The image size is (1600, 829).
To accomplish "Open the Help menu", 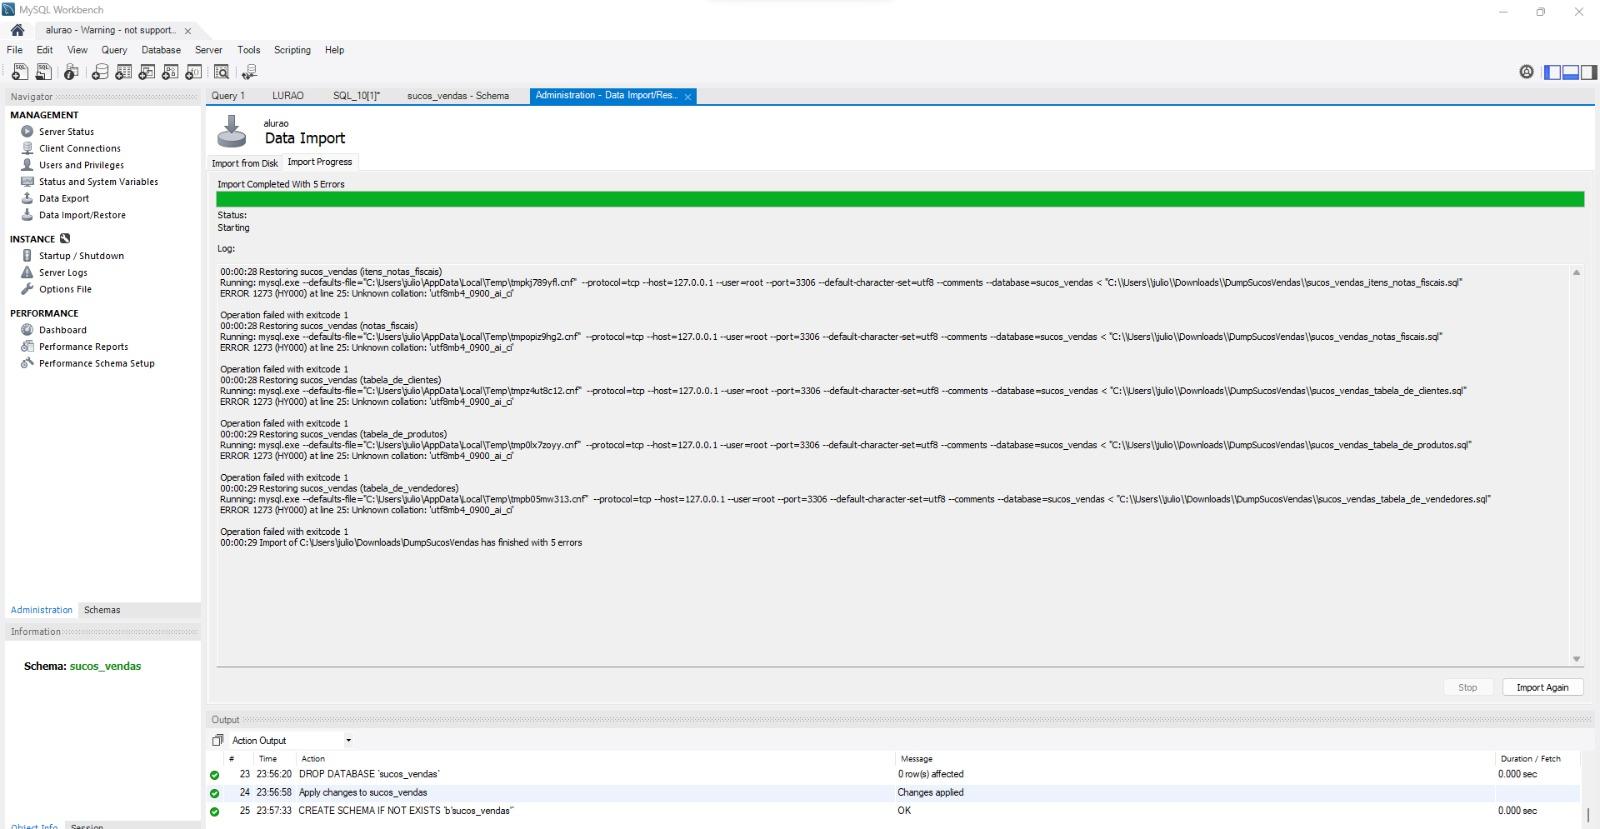I will 334,50.
